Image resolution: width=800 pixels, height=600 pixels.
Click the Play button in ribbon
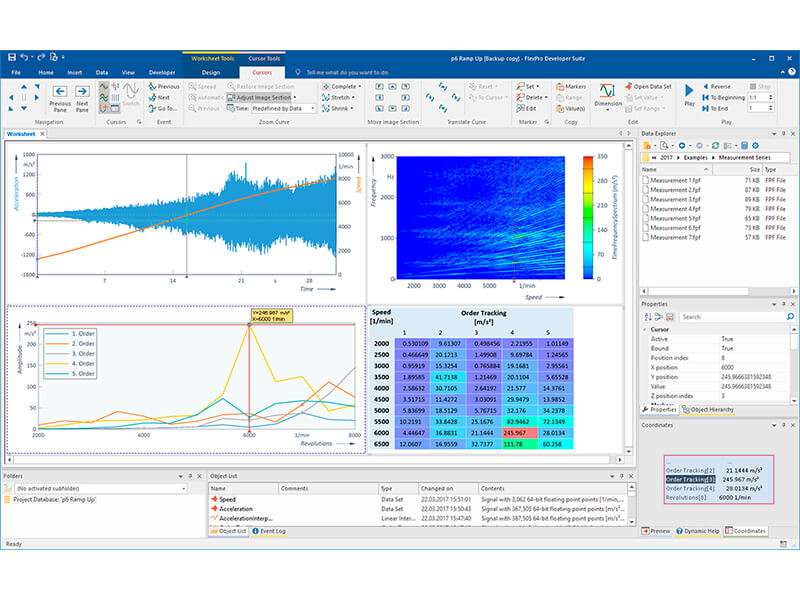click(689, 91)
